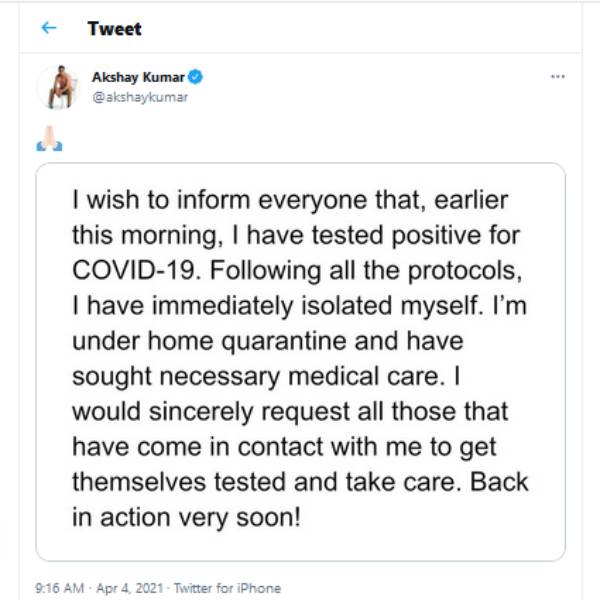Go back using the blue arrow
Image resolution: width=600 pixels, height=600 pixels.
point(49,28)
